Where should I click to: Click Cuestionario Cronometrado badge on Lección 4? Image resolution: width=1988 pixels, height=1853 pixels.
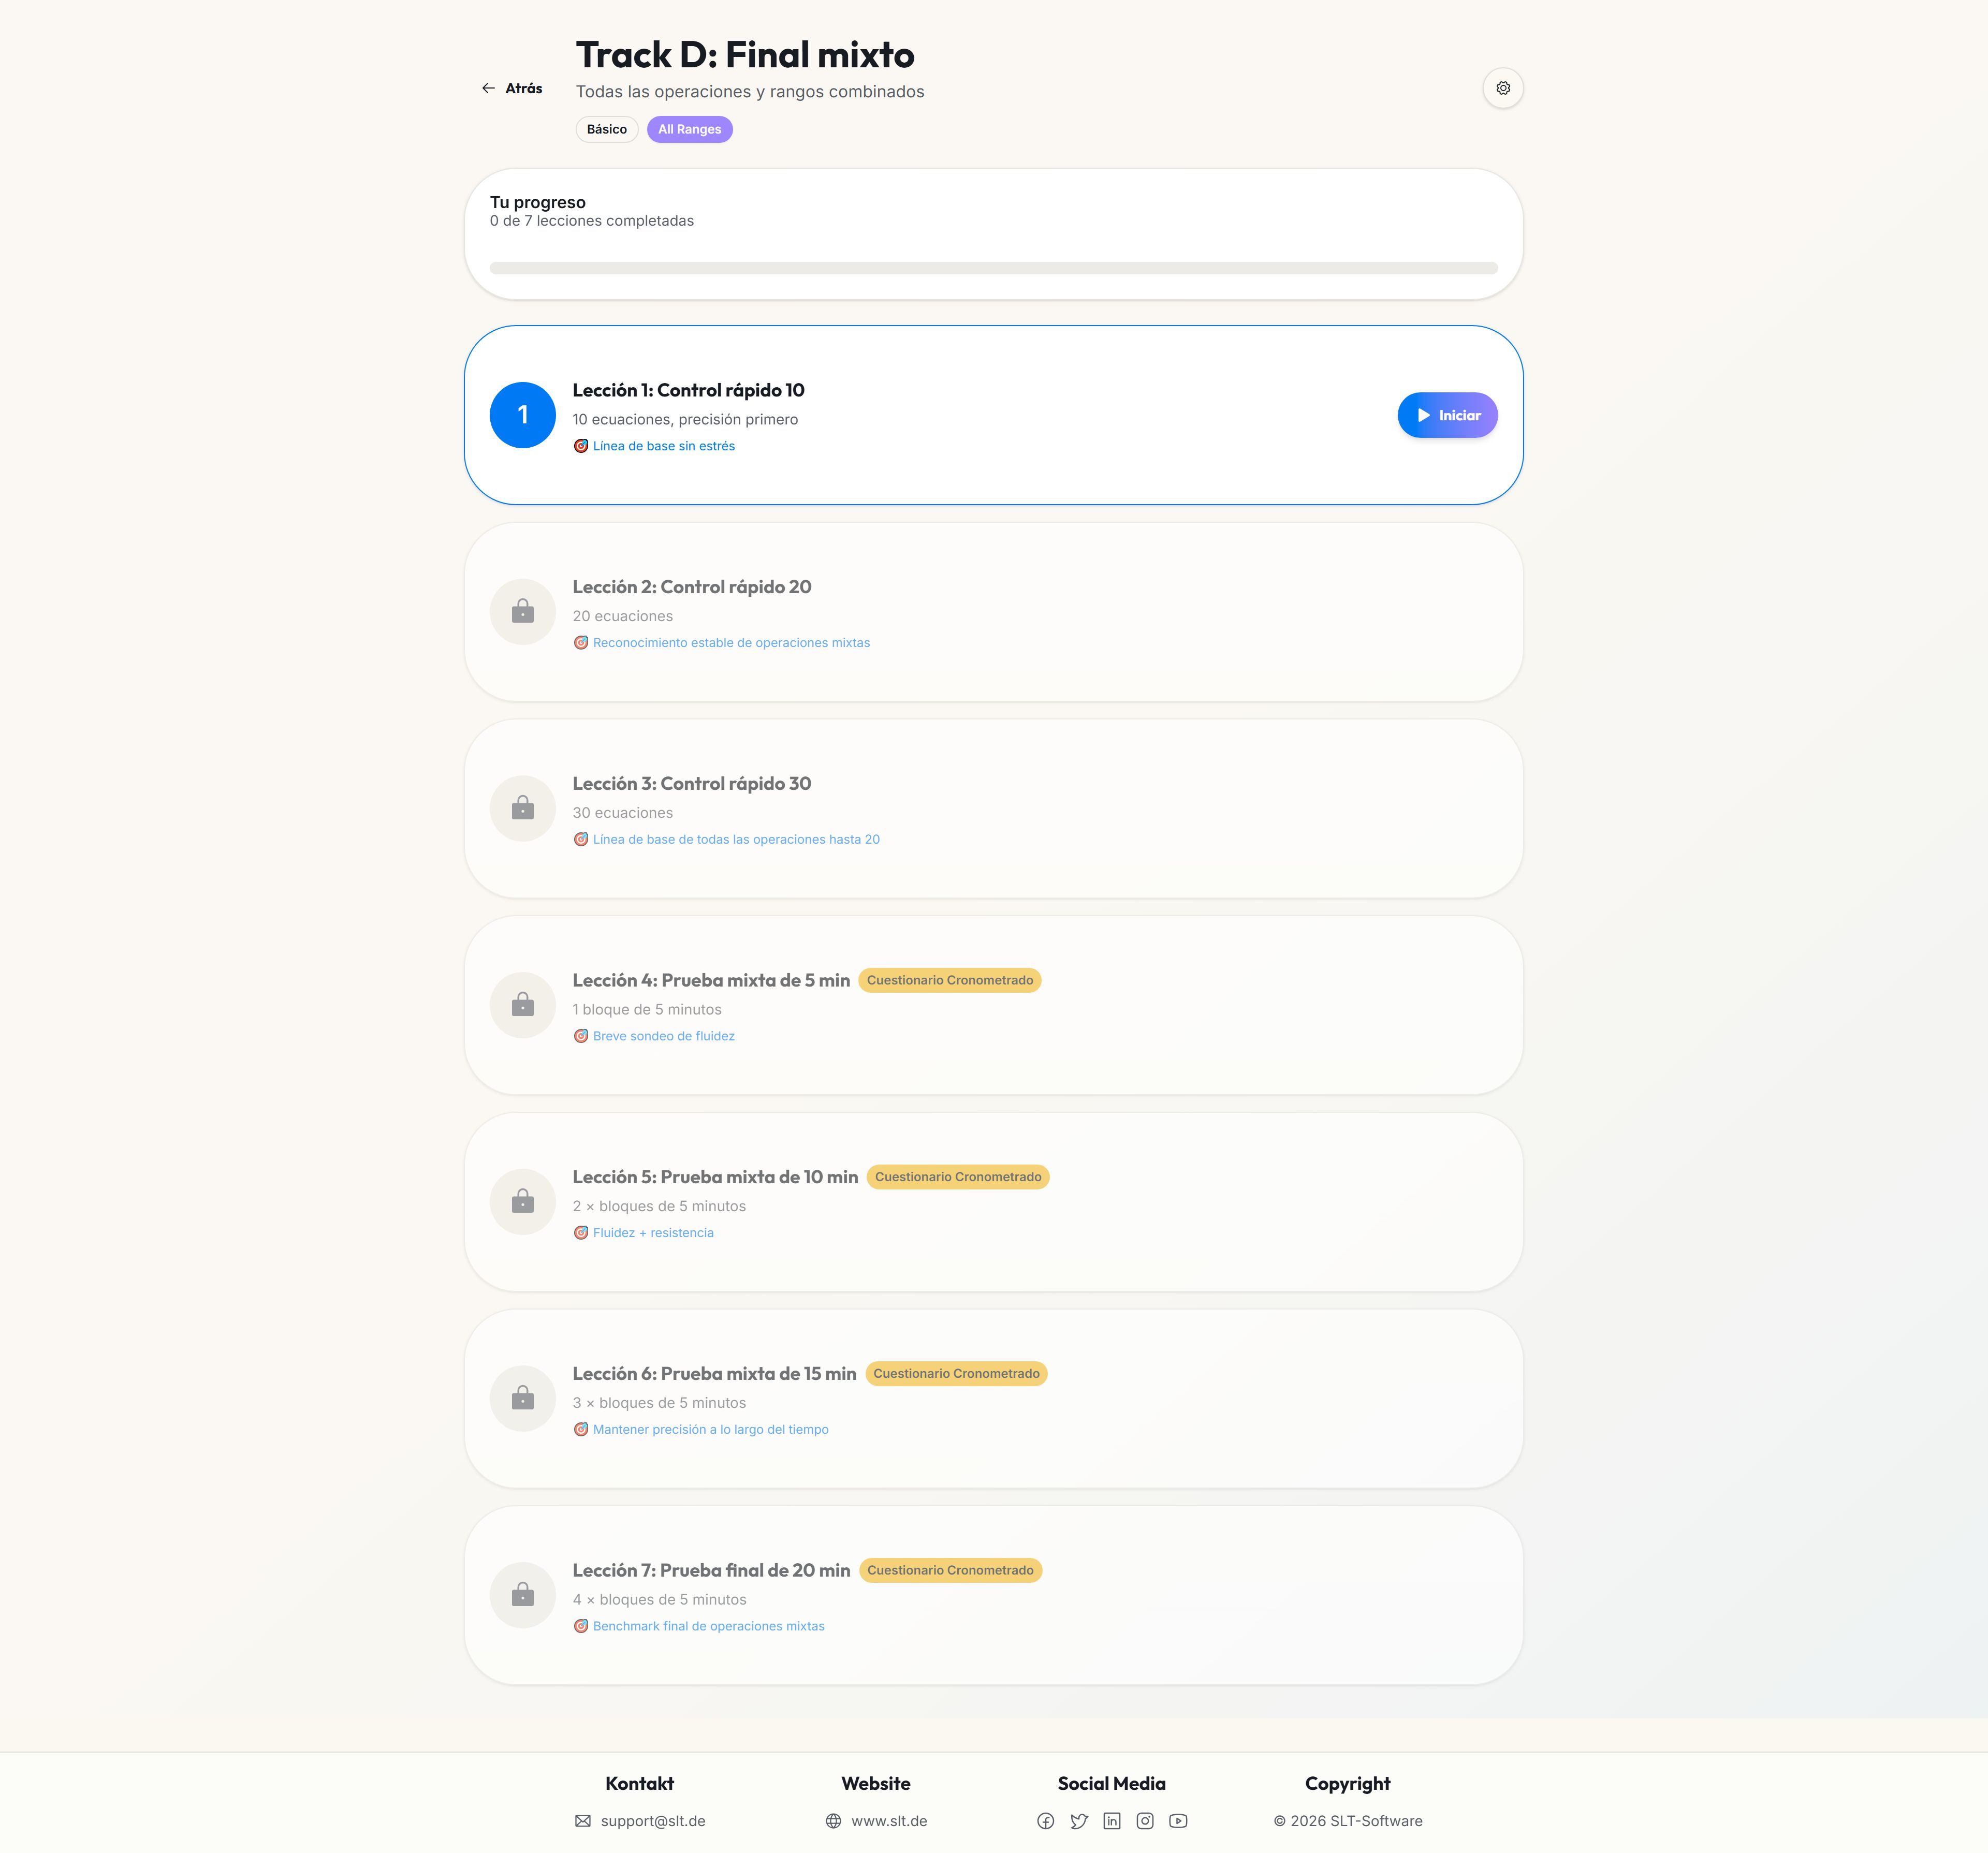pos(949,980)
